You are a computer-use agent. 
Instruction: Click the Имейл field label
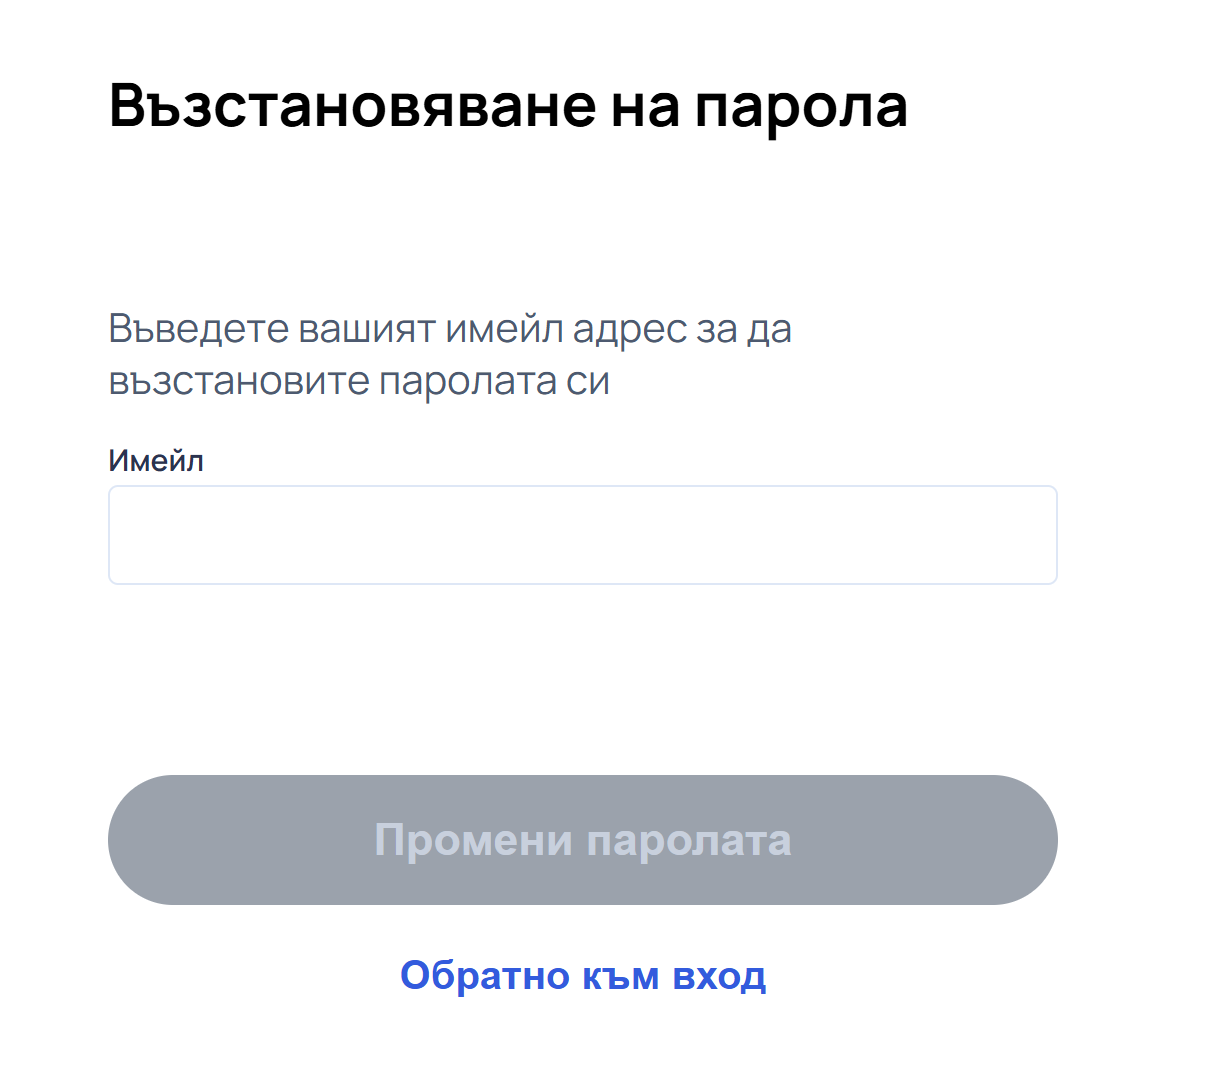click(156, 461)
